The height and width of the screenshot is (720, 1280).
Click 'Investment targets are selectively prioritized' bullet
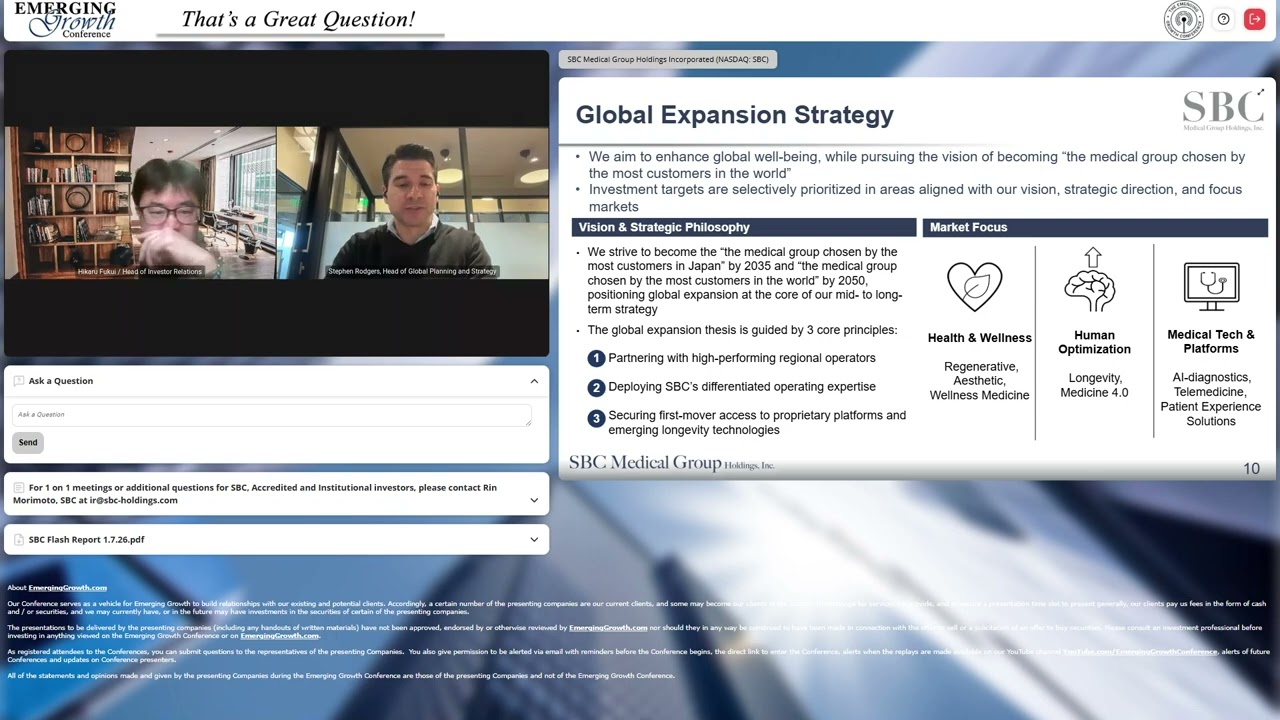coord(915,198)
